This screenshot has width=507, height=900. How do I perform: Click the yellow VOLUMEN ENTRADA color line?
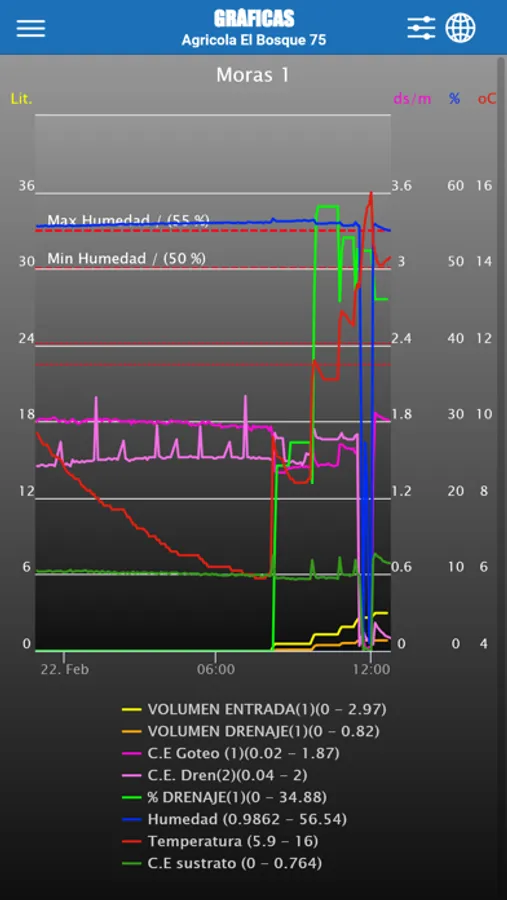[x=131, y=709]
